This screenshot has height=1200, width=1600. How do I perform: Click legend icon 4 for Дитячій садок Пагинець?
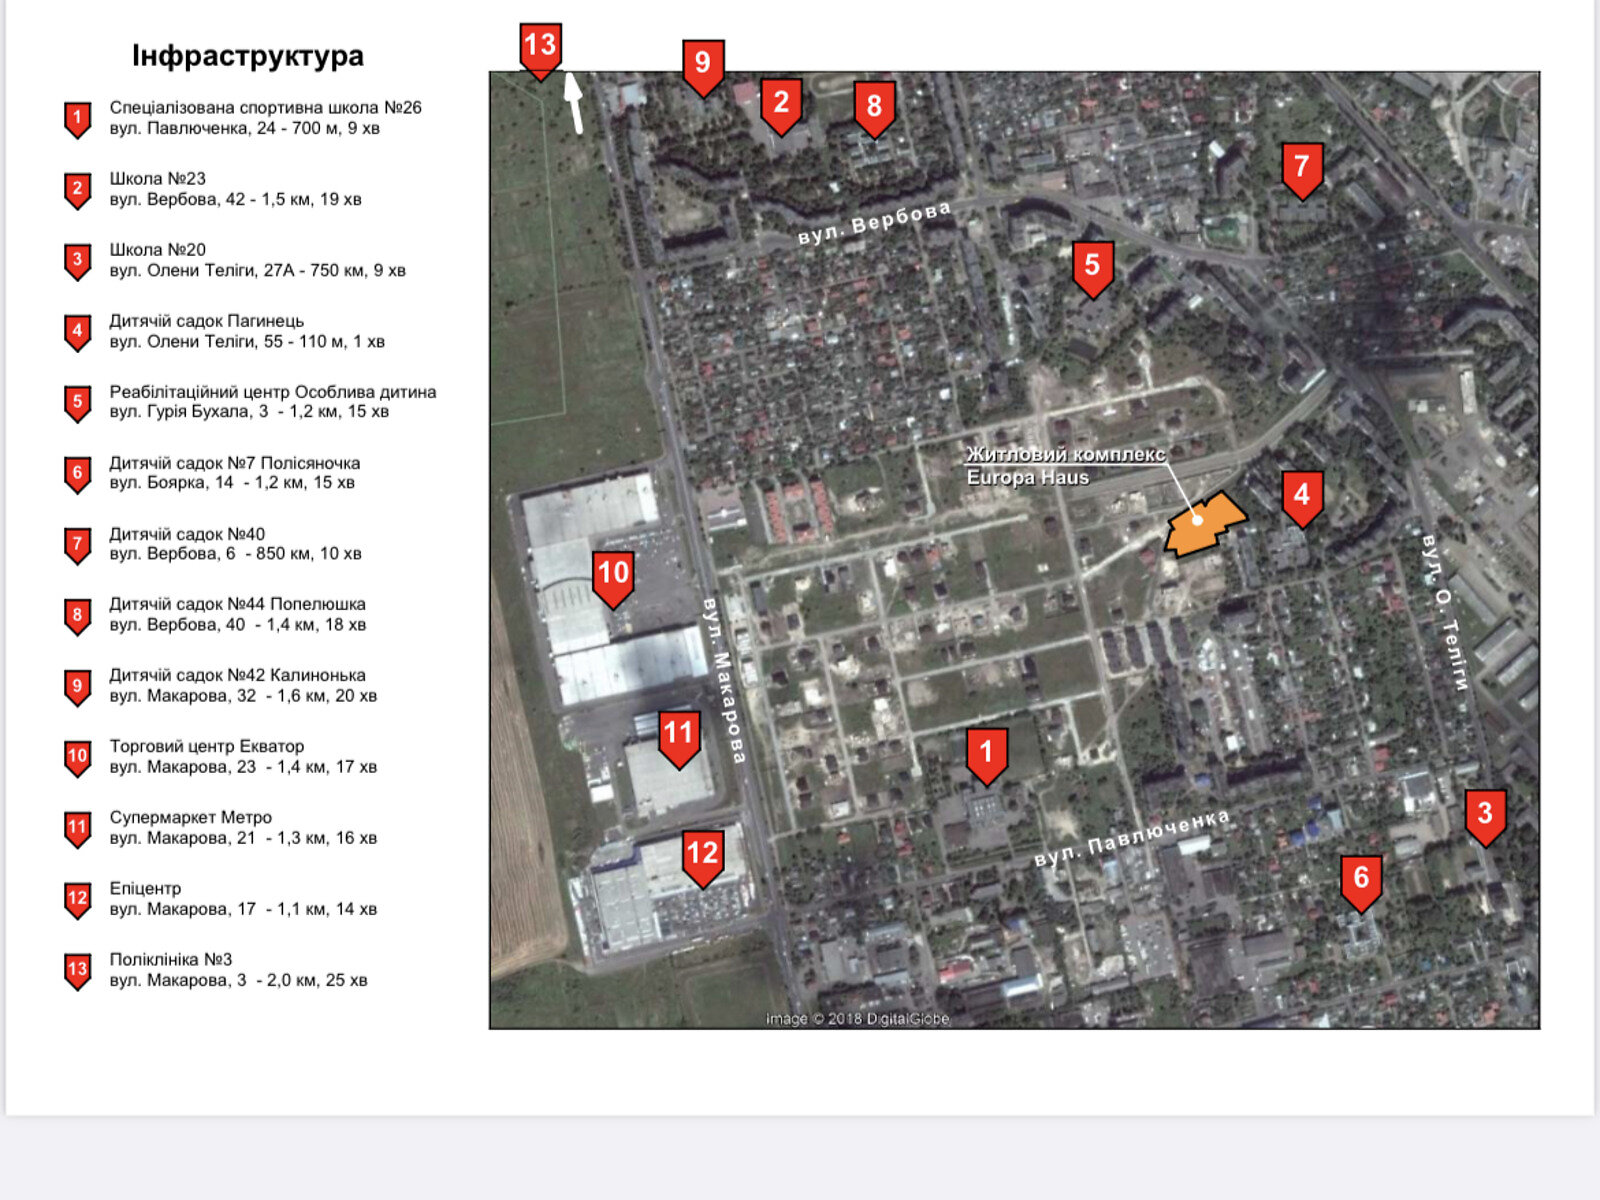78,332
